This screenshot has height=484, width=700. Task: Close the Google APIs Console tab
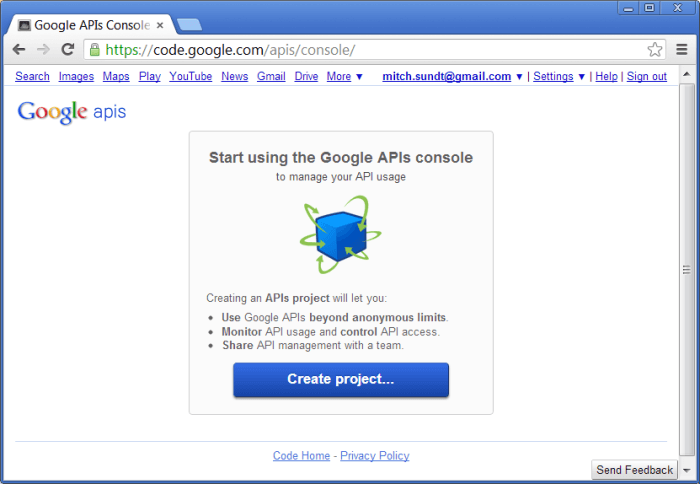click(160, 25)
